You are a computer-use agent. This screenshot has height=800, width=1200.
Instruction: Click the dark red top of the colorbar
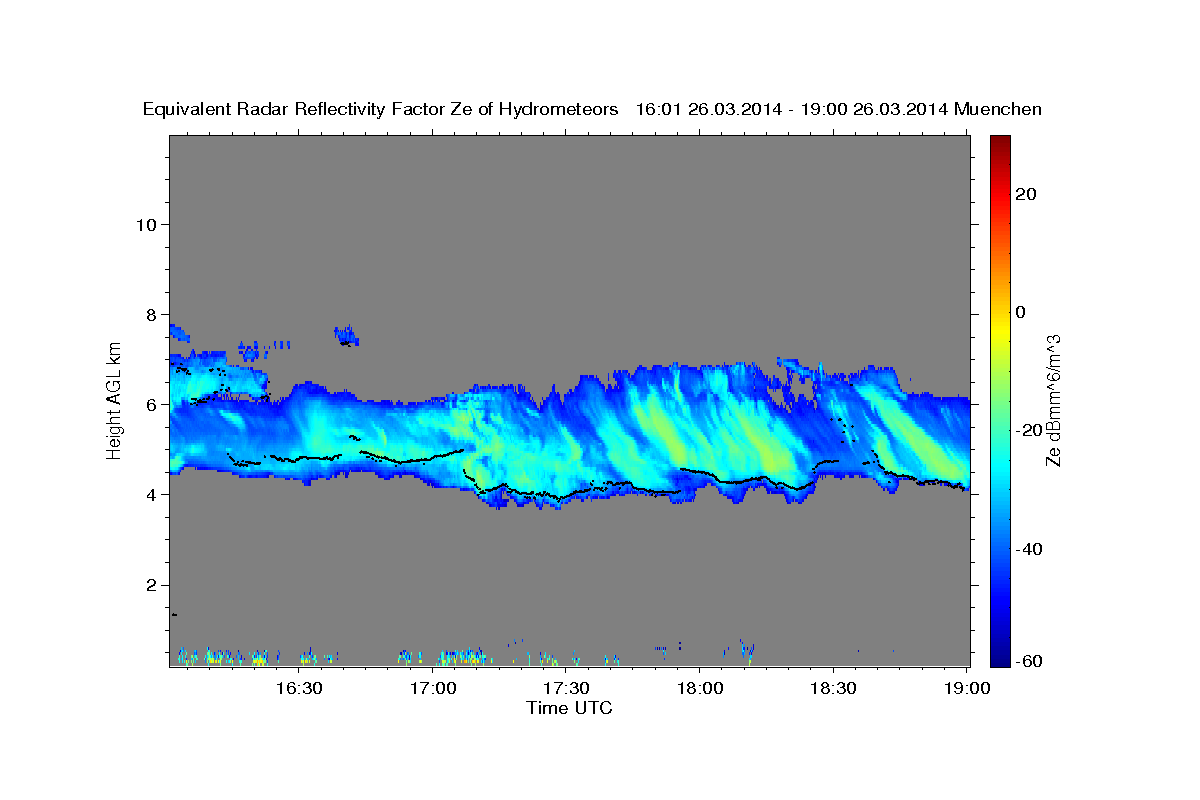(999, 142)
